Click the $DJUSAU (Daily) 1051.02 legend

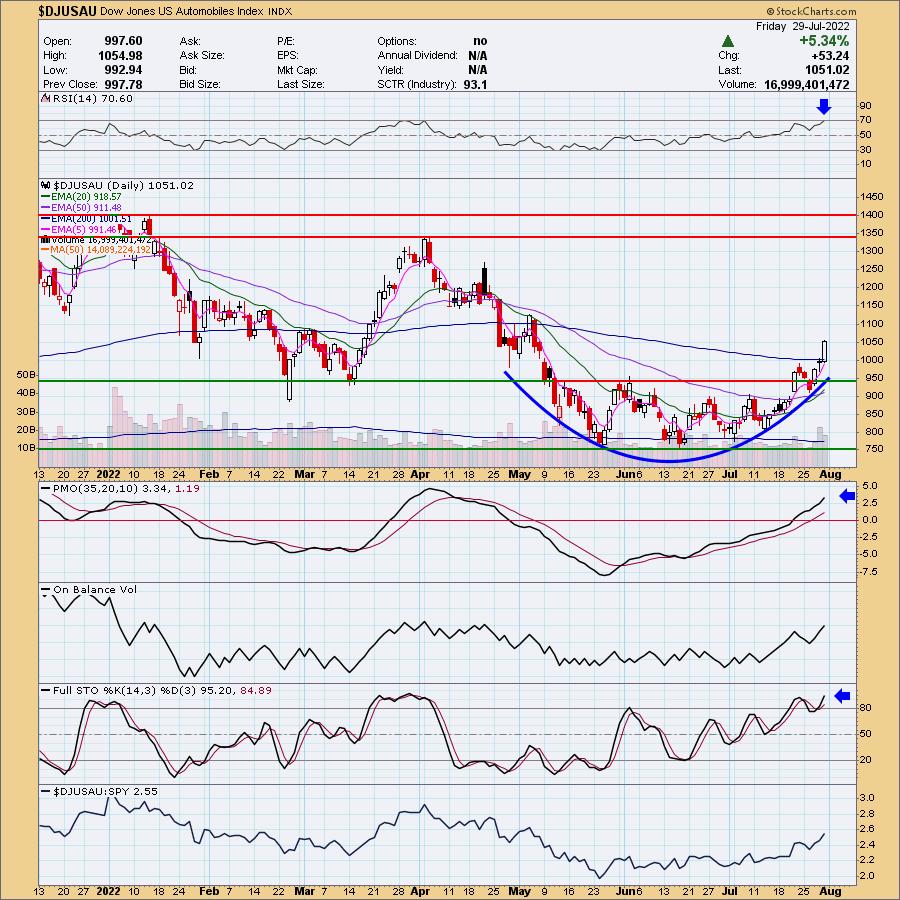click(x=123, y=185)
